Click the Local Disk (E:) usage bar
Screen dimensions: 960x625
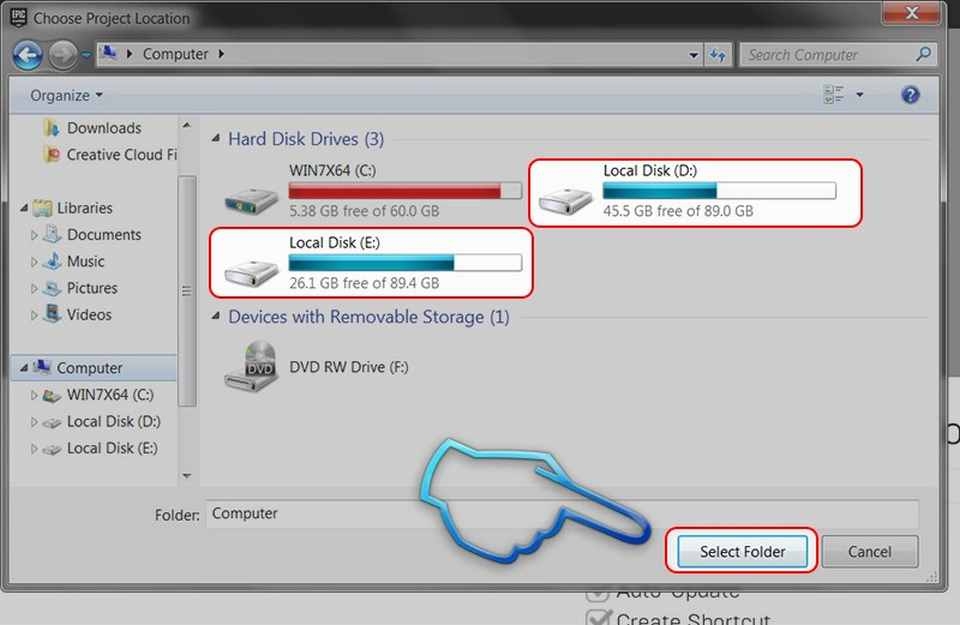pos(405,263)
